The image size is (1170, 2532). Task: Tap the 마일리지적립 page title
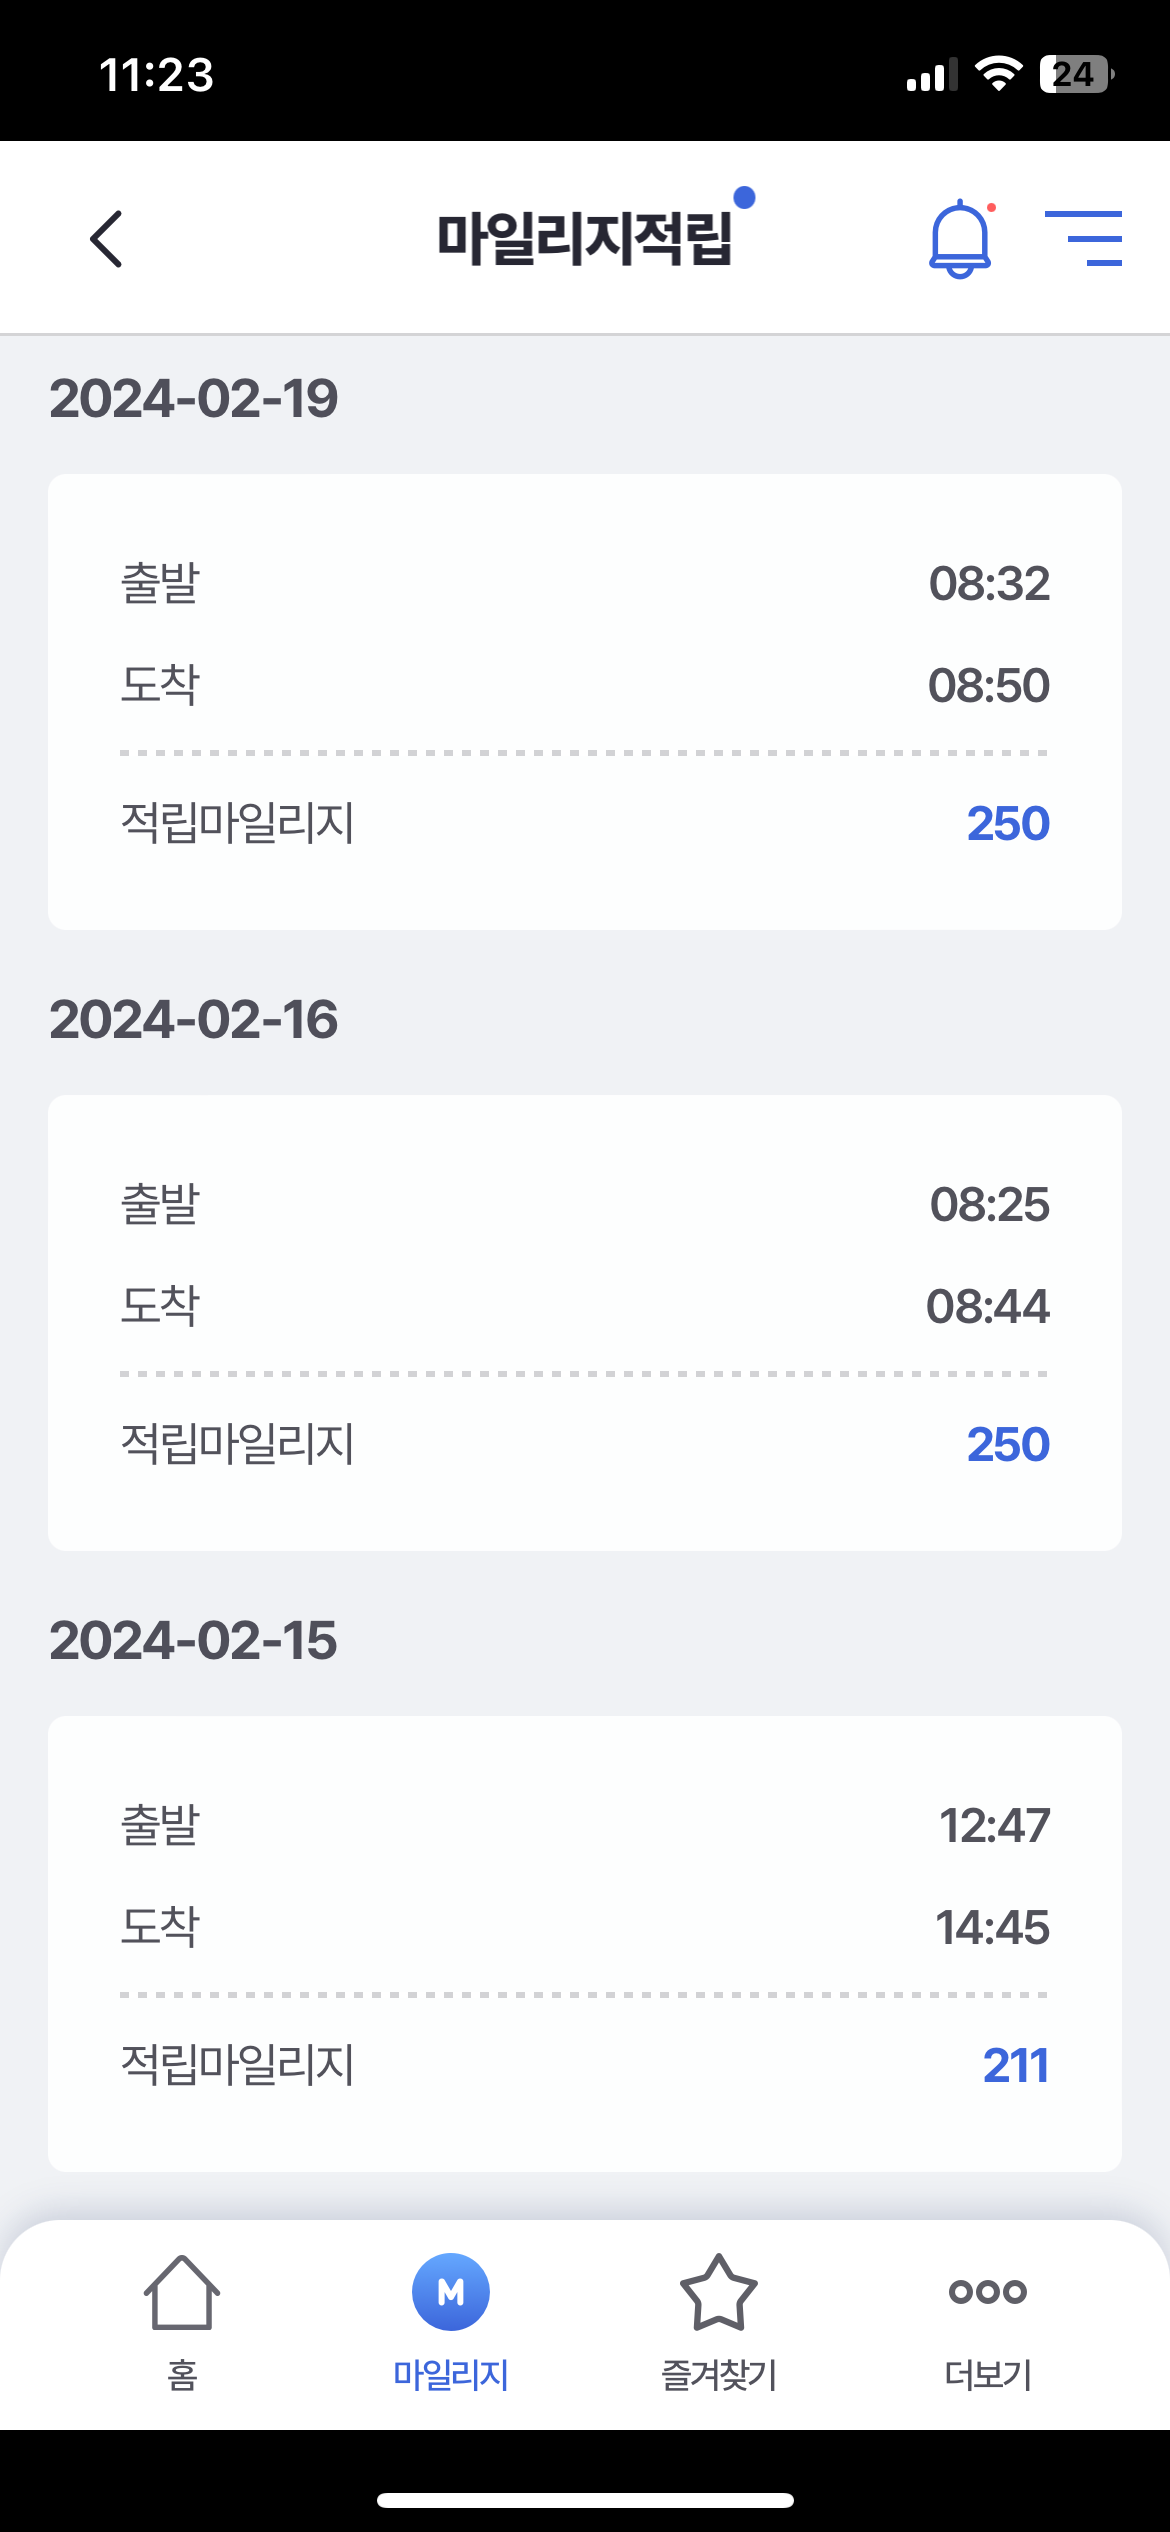(585, 239)
